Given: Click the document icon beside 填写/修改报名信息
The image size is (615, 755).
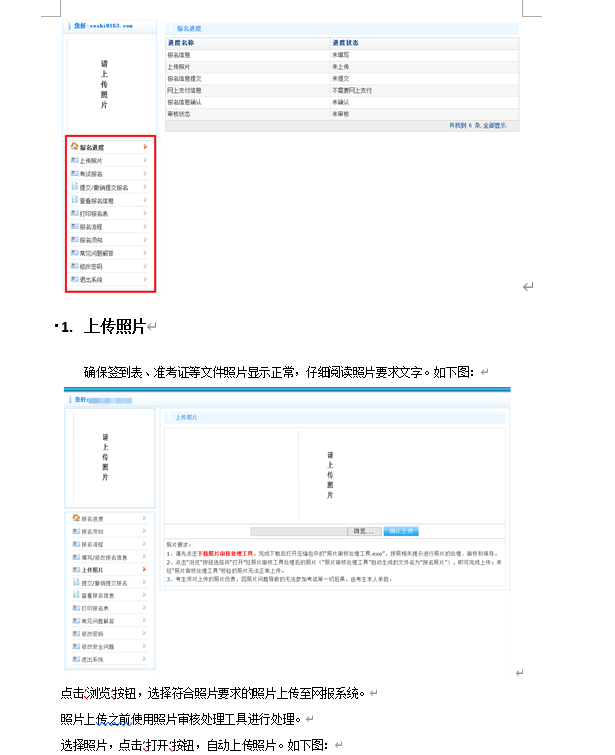Looking at the screenshot, I should click(76, 557).
